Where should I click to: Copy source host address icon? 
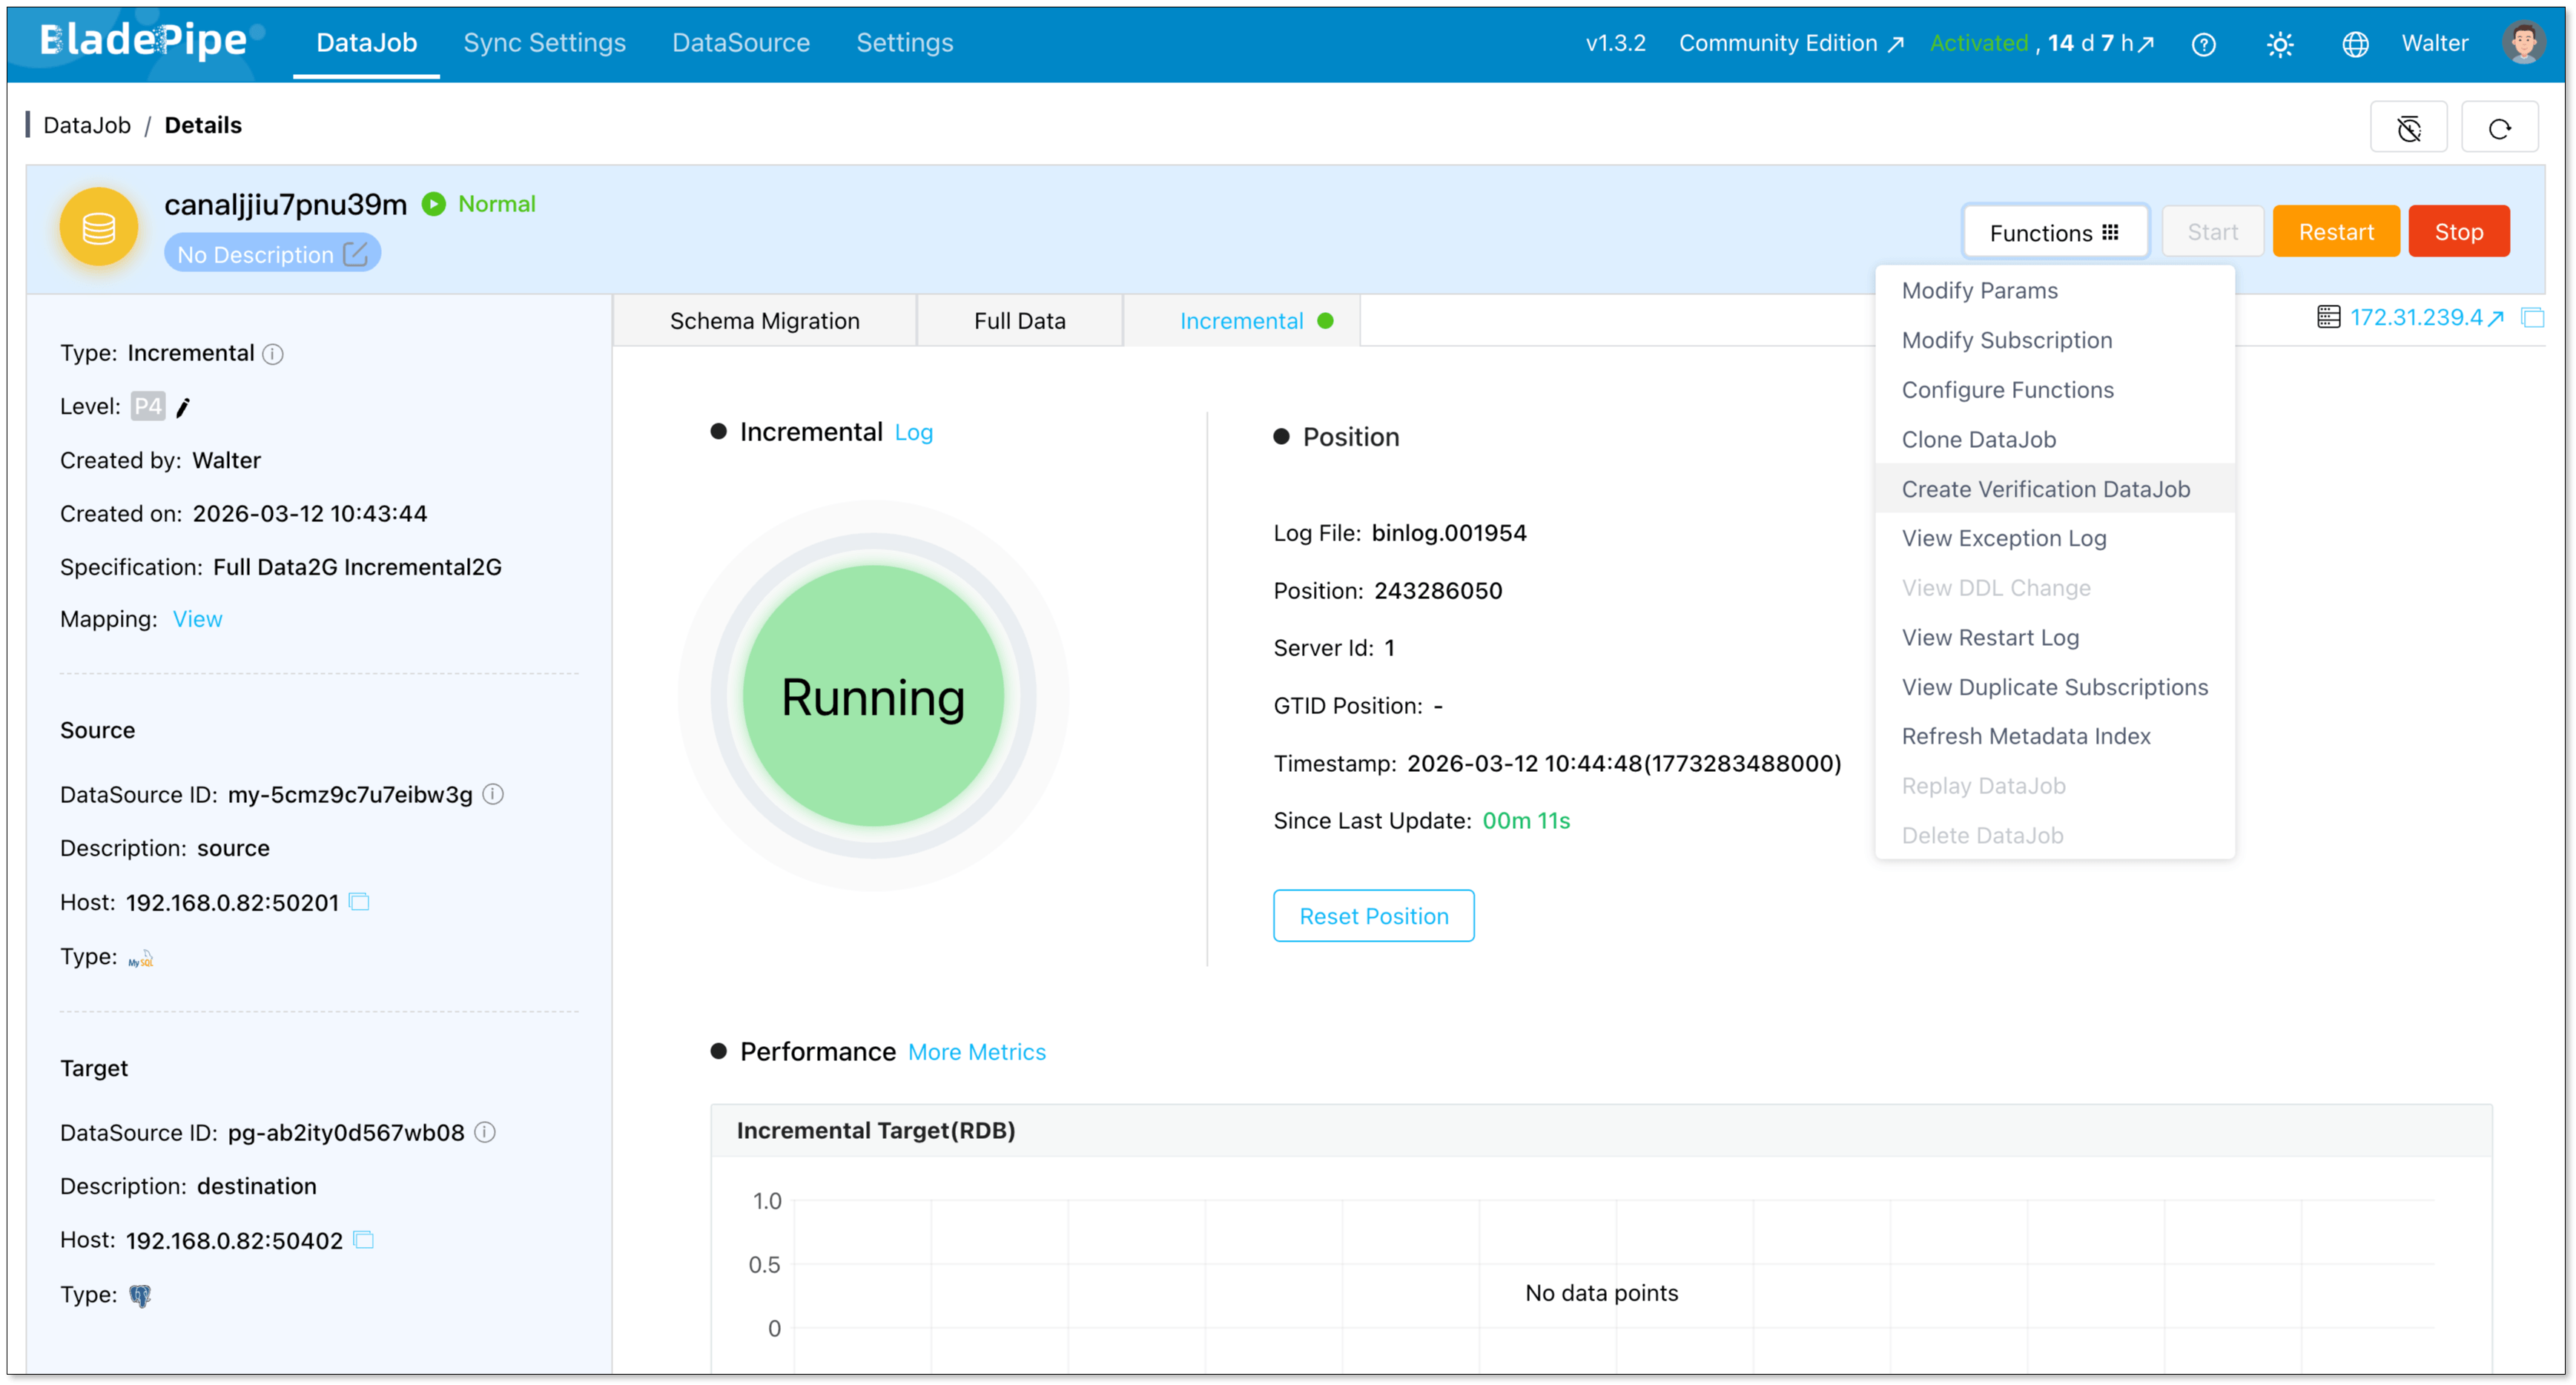tap(359, 902)
